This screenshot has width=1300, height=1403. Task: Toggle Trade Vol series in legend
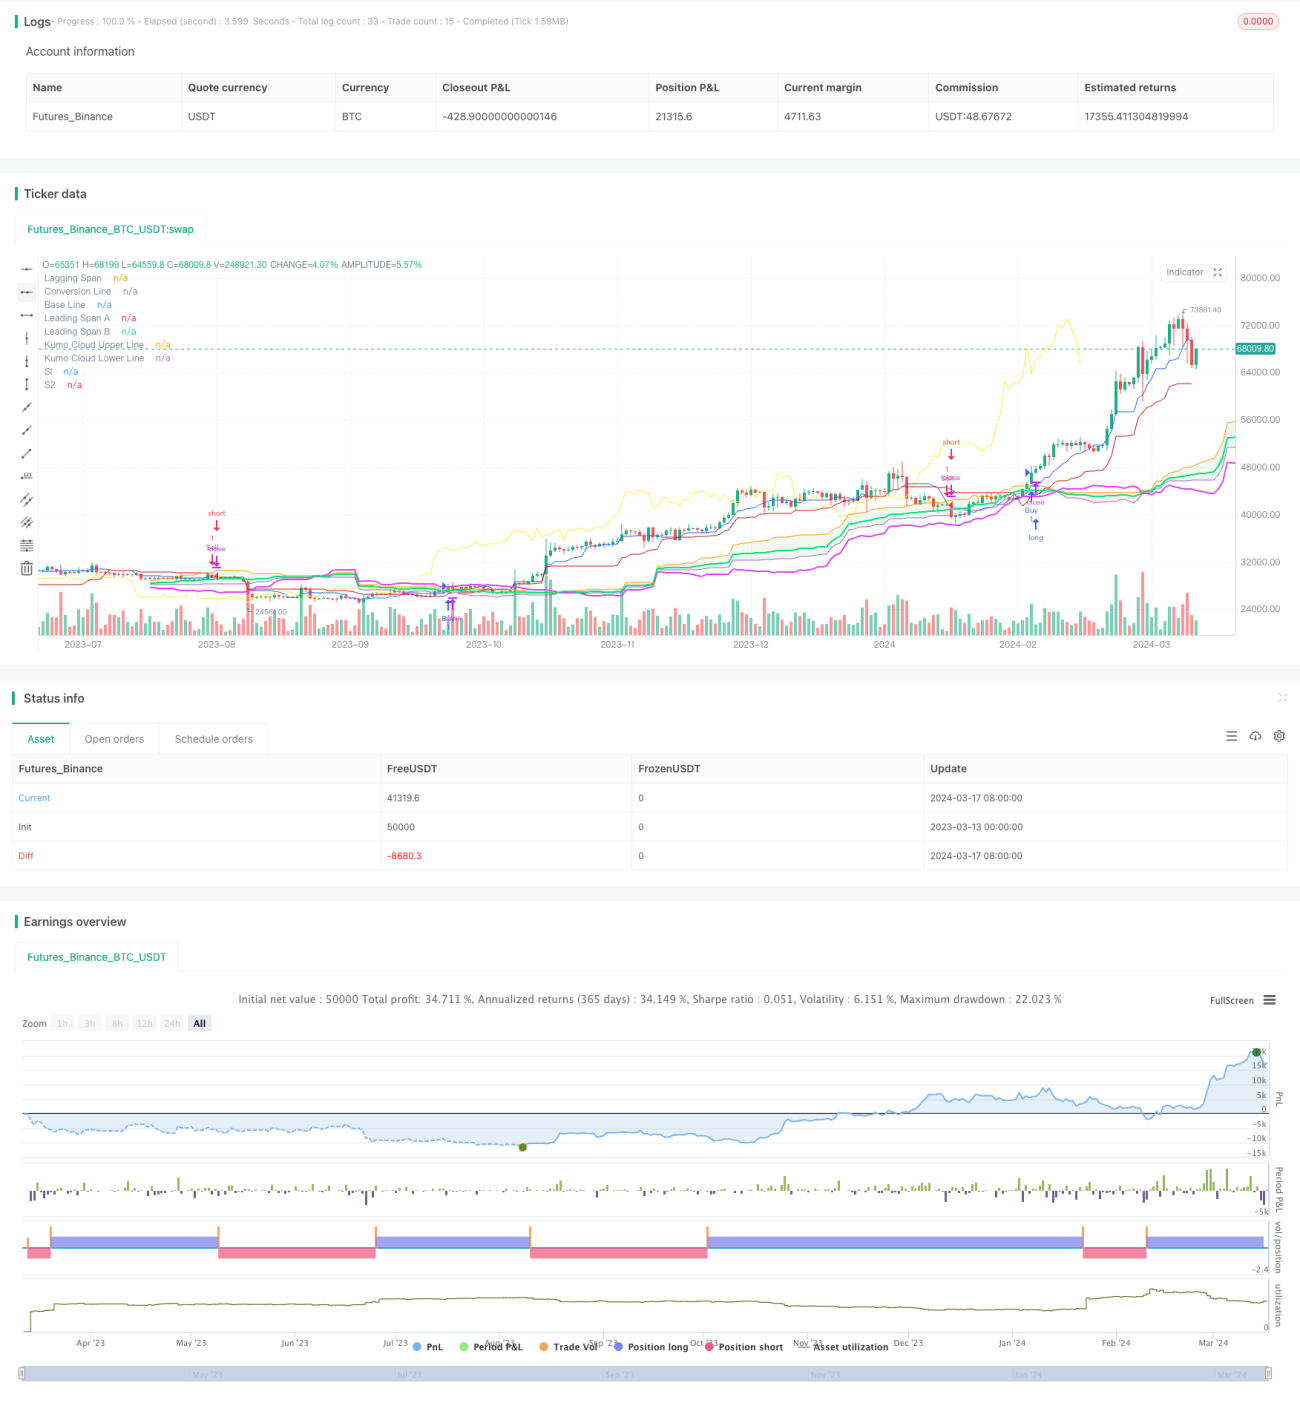(x=568, y=1347)
